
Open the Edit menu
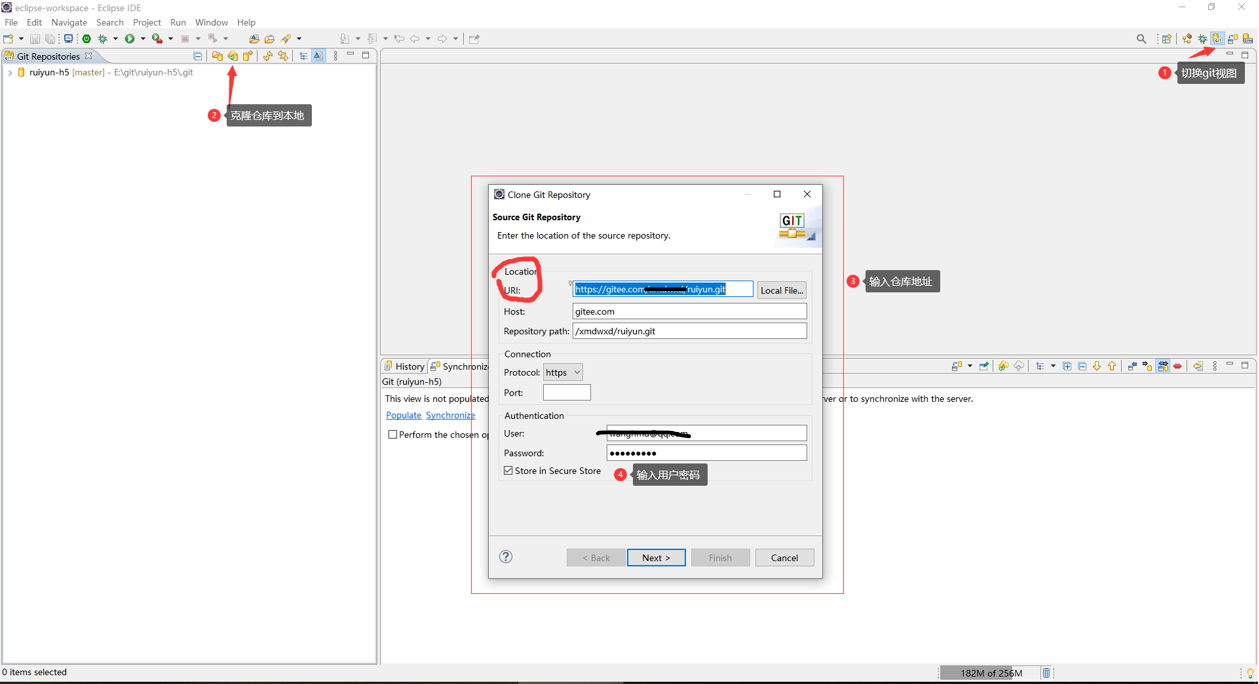[x=34, y=22]
